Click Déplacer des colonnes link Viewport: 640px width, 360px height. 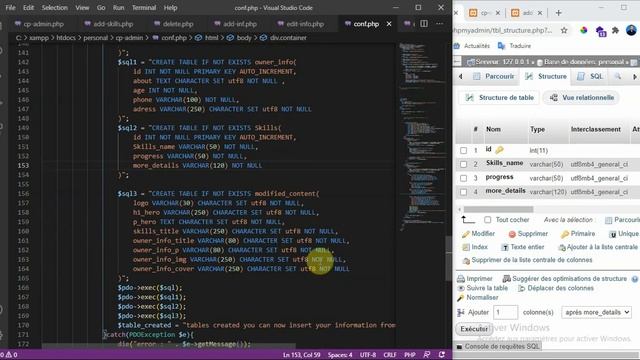(556, 288)
